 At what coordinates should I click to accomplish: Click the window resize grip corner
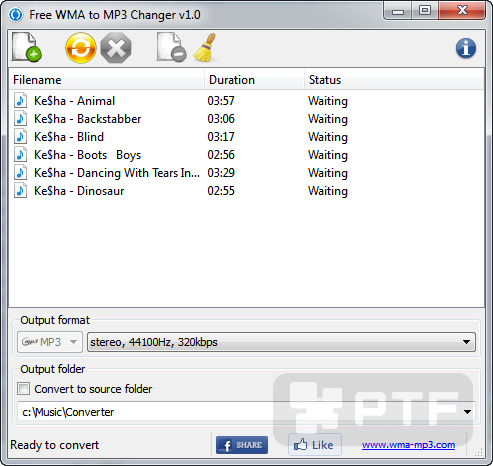478,452
